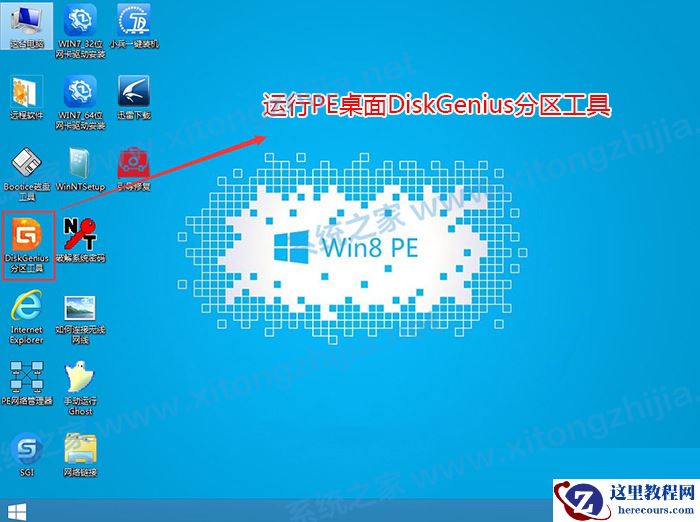Open the 这台电脑 (This PC) desktop icon
Image resolution: width=700 pixels, height=522 pixels.
(26, 25)
